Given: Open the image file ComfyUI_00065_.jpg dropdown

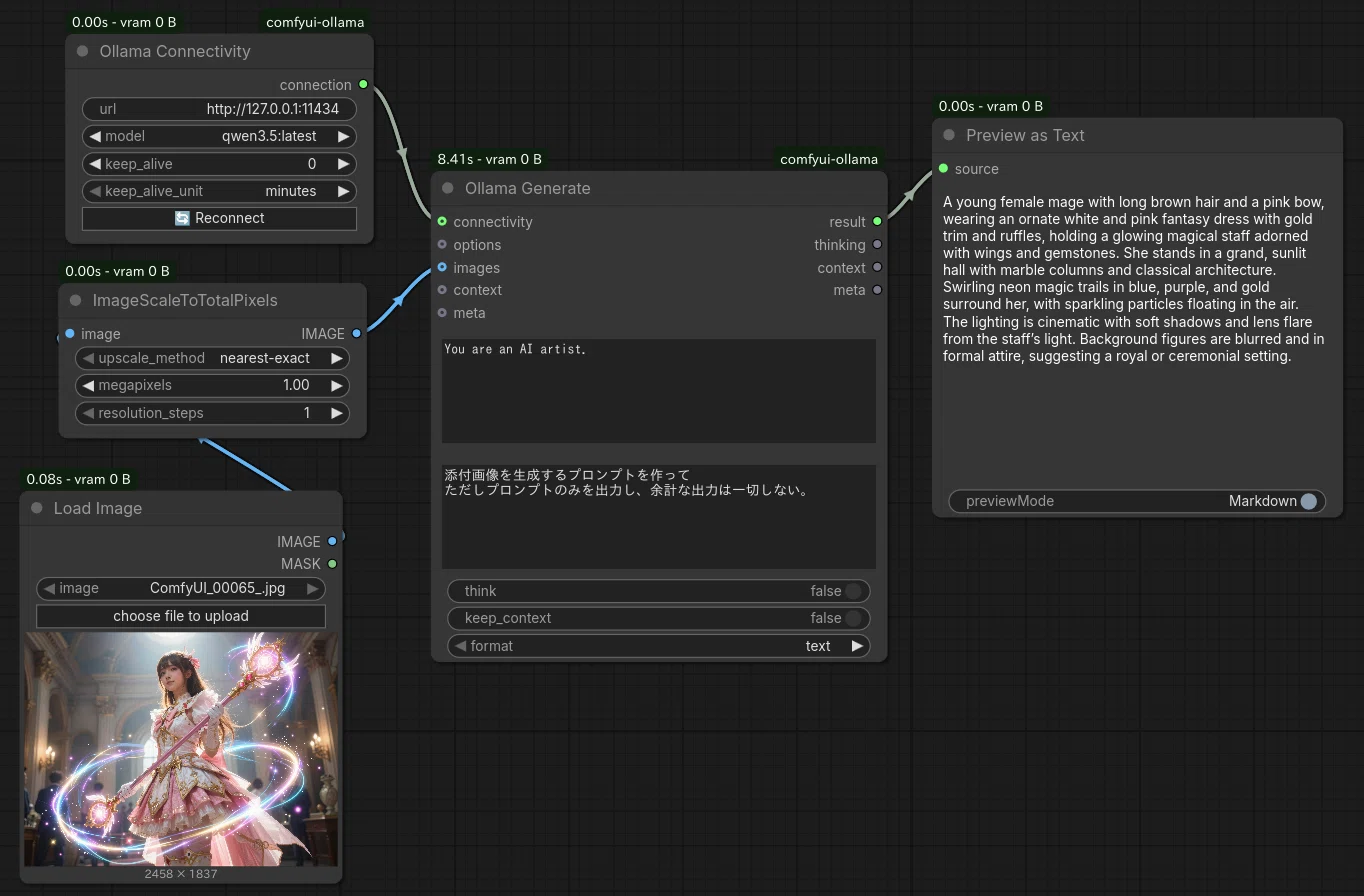Looking at the screenshot, I should tap(181, 588).
